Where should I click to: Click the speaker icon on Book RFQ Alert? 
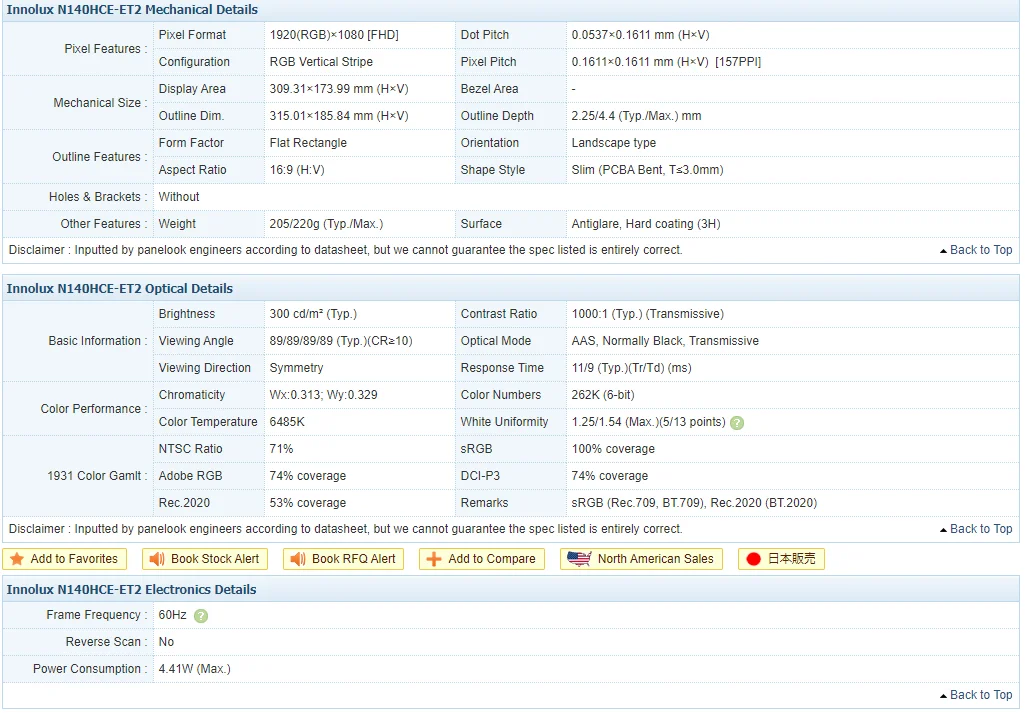(297, 559)
